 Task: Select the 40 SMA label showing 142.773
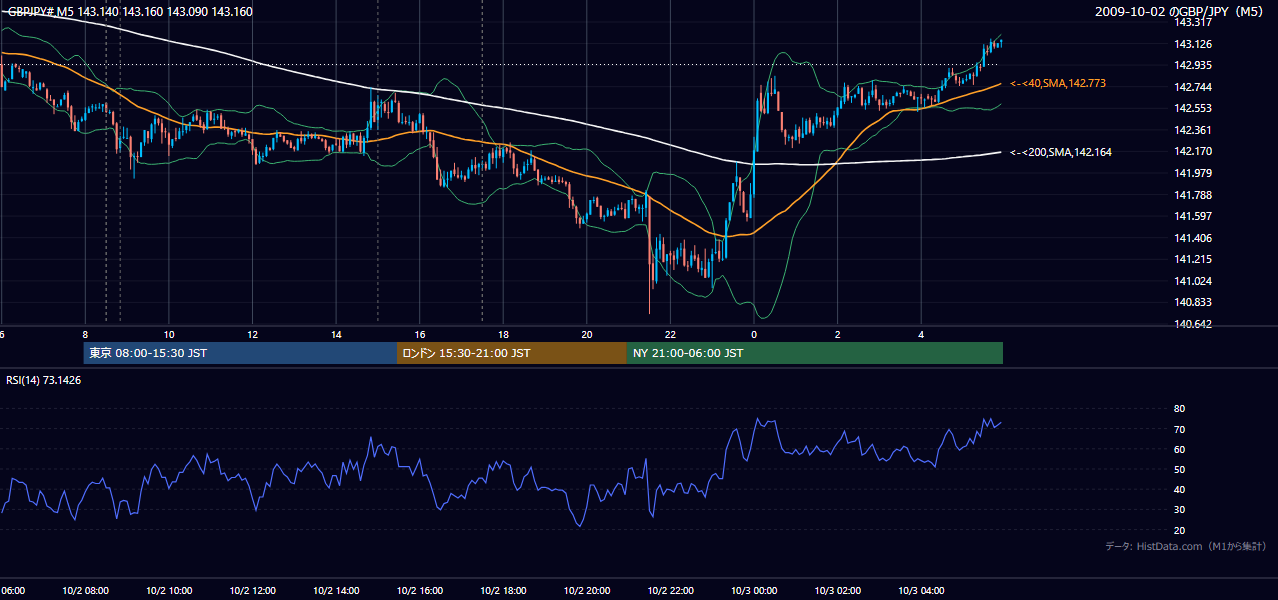pos(1058,83)
